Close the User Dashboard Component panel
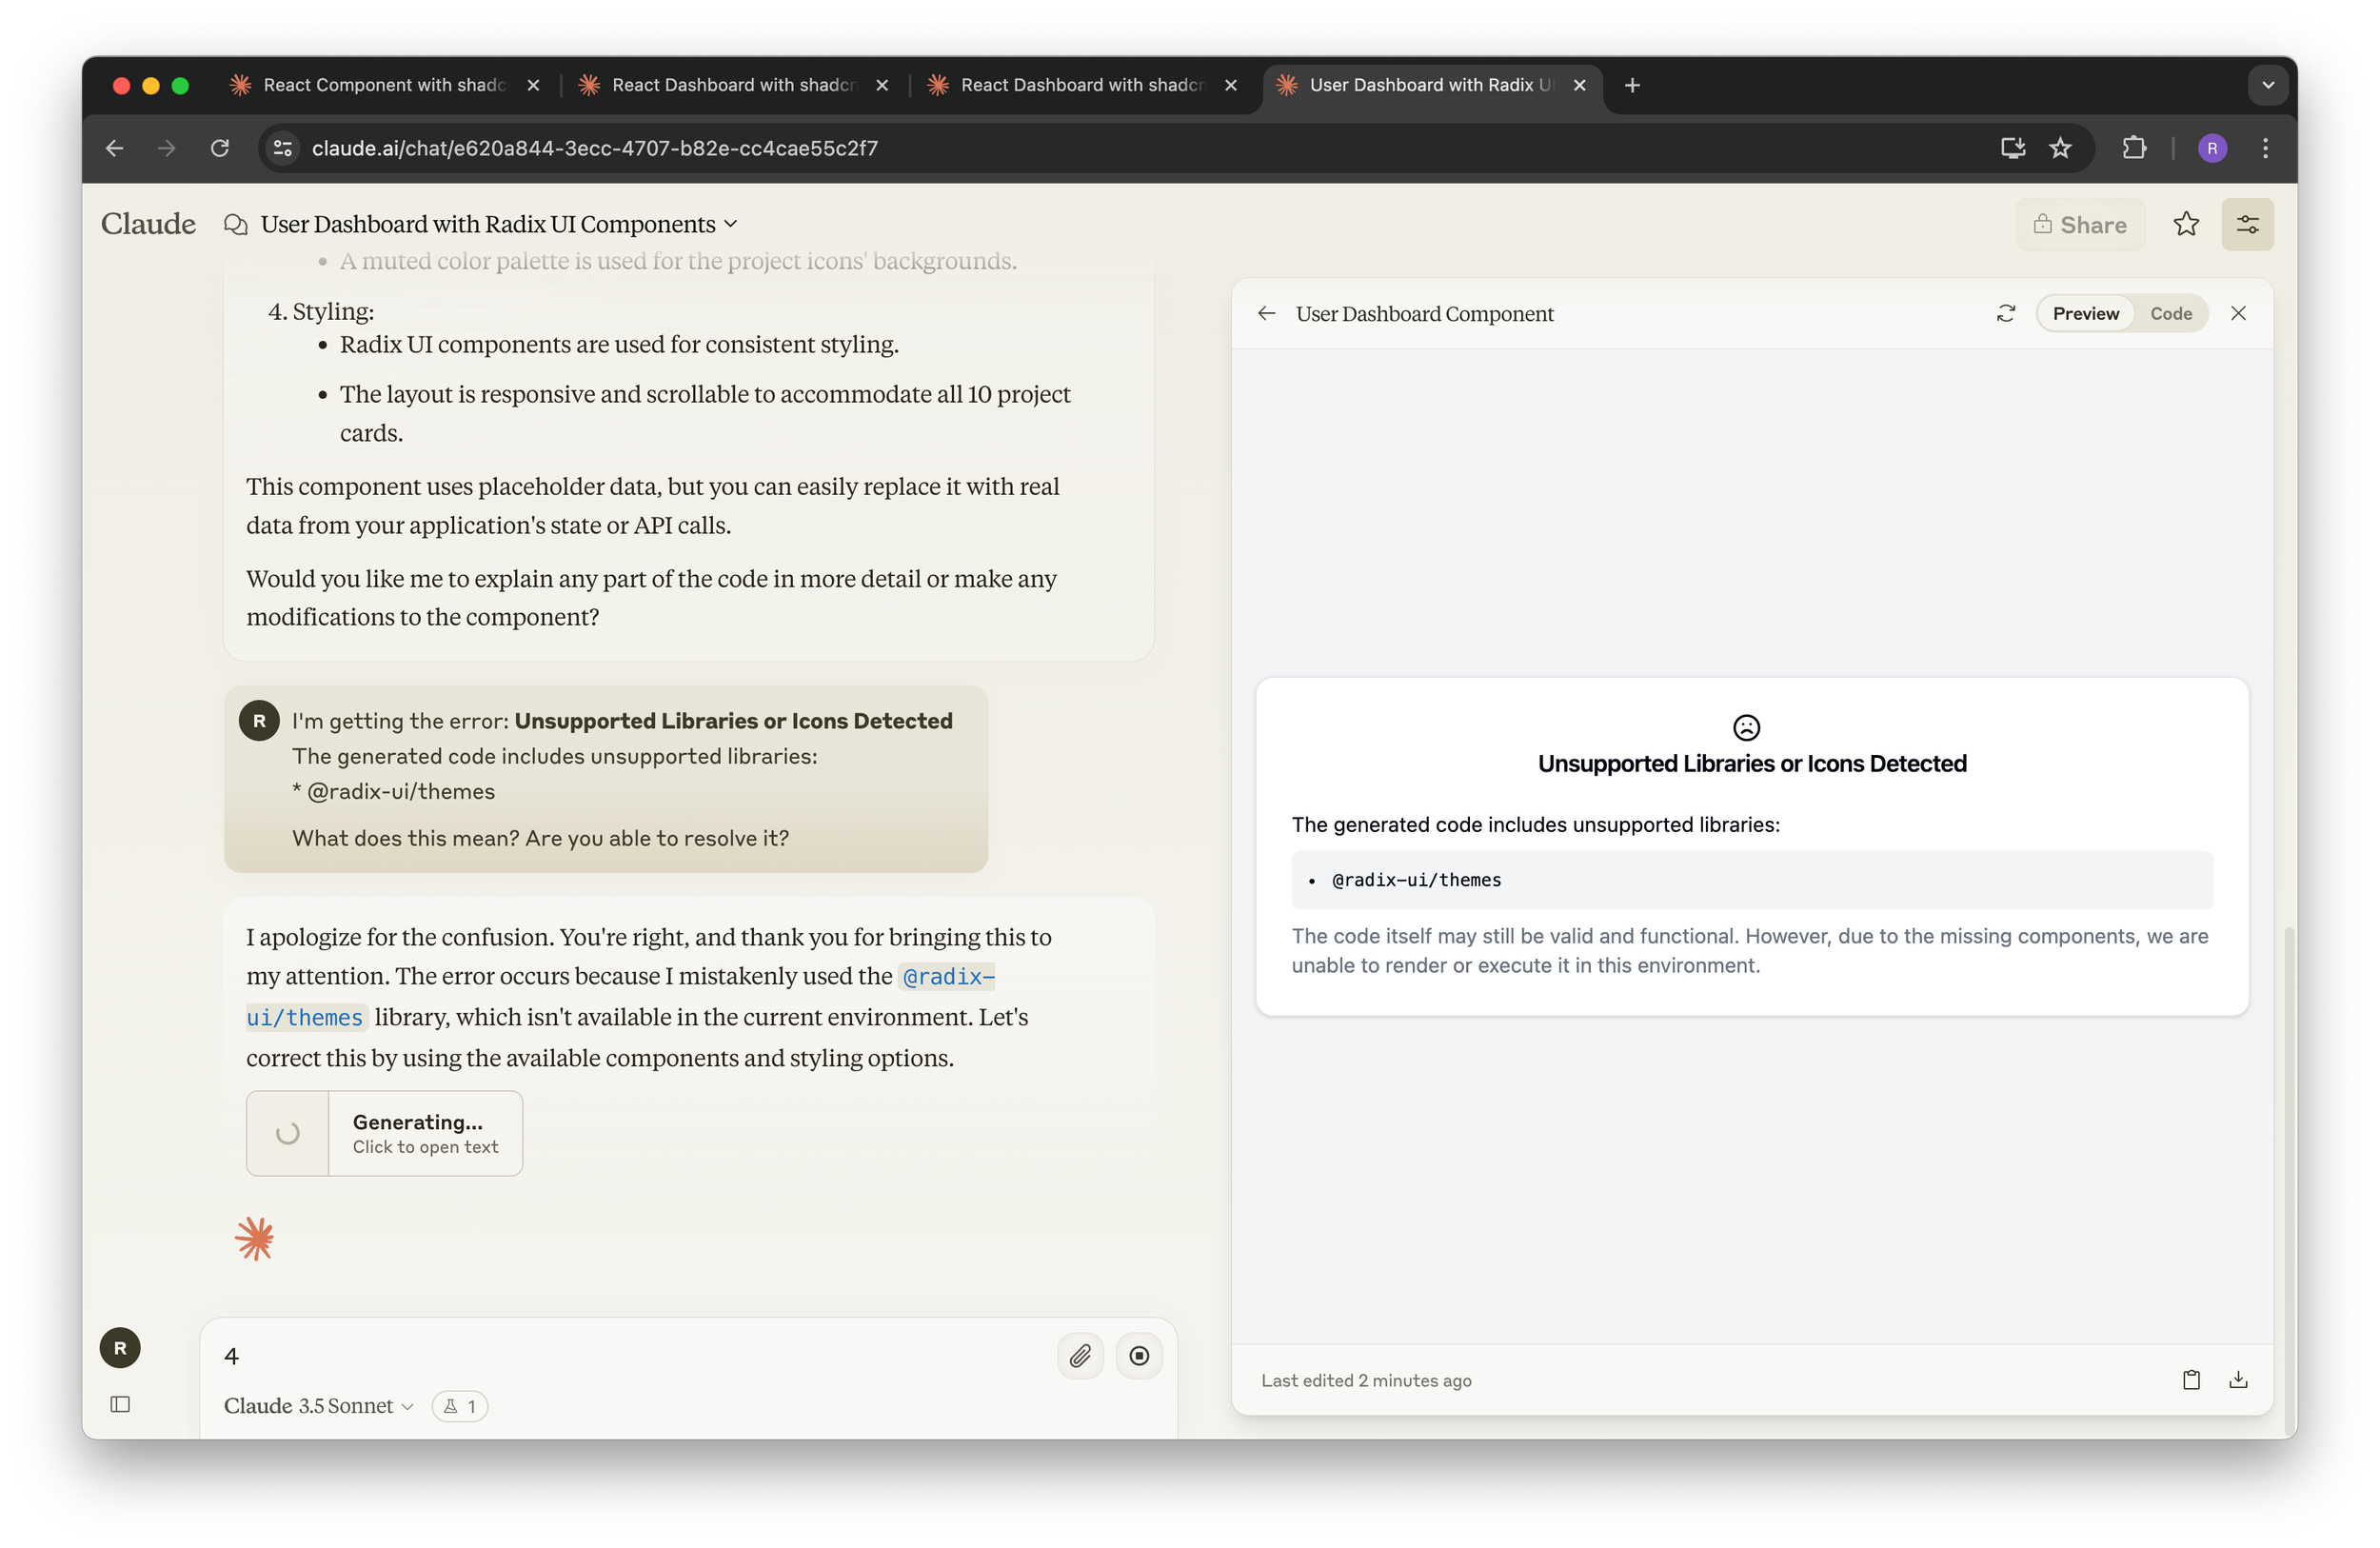The image size is (2380, 1548). pos(2238,313)
